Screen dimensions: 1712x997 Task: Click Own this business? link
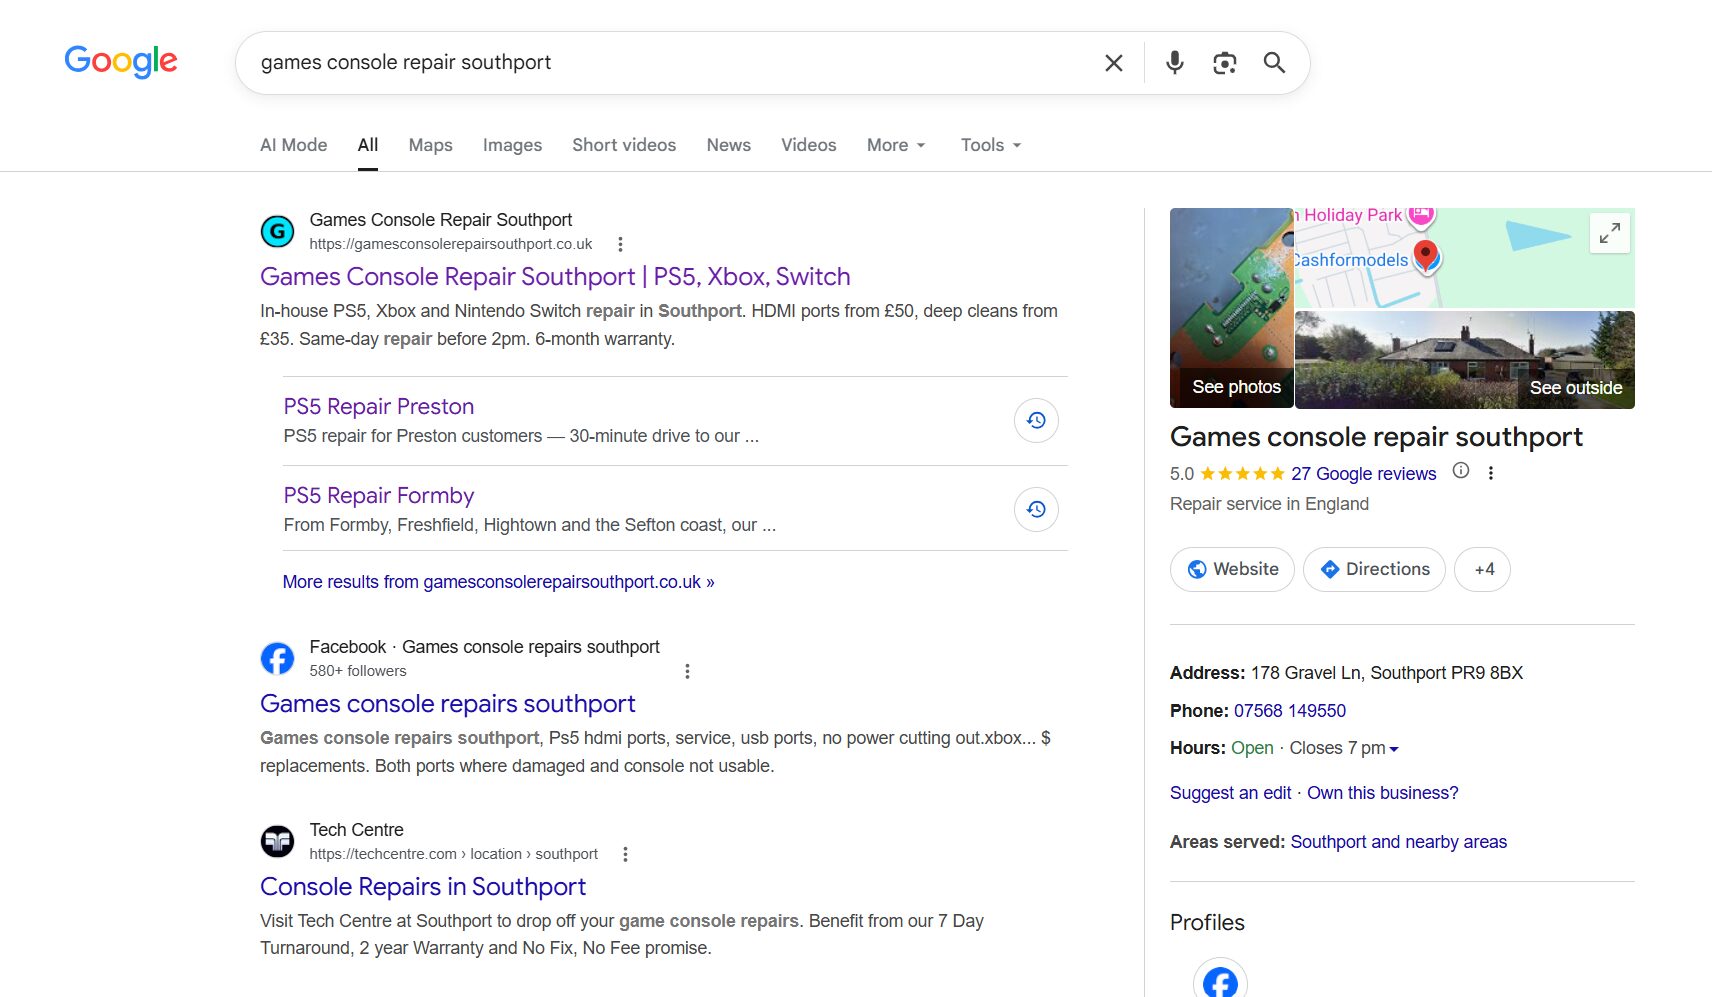[x=1383, y=793]
